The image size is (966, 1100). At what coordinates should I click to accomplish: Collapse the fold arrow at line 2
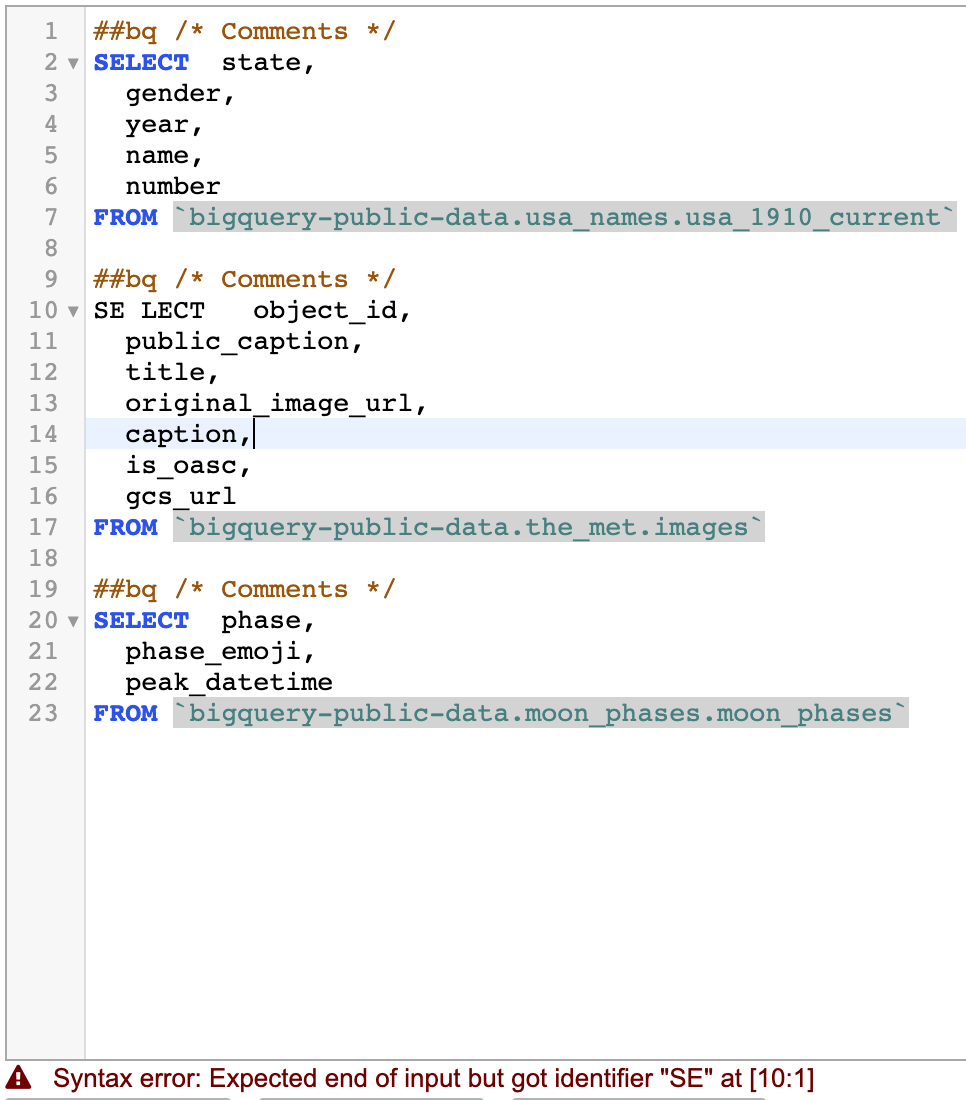73,64
